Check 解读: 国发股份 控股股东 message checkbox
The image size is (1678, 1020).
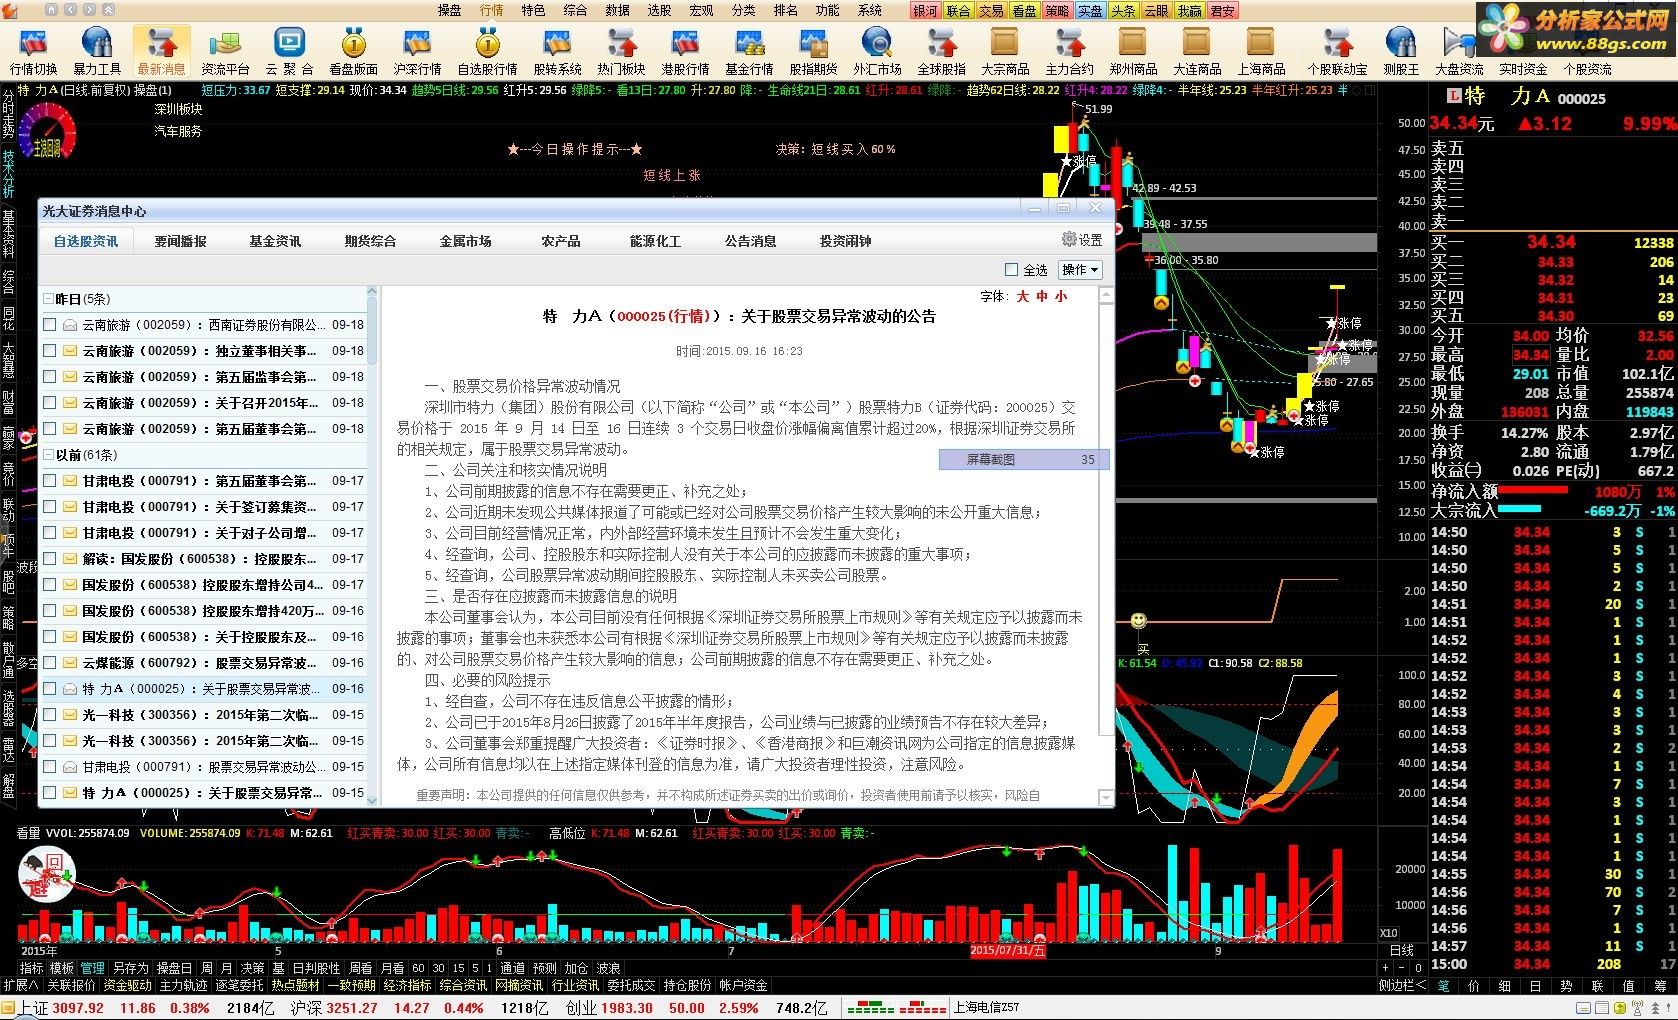click(50, 559)
